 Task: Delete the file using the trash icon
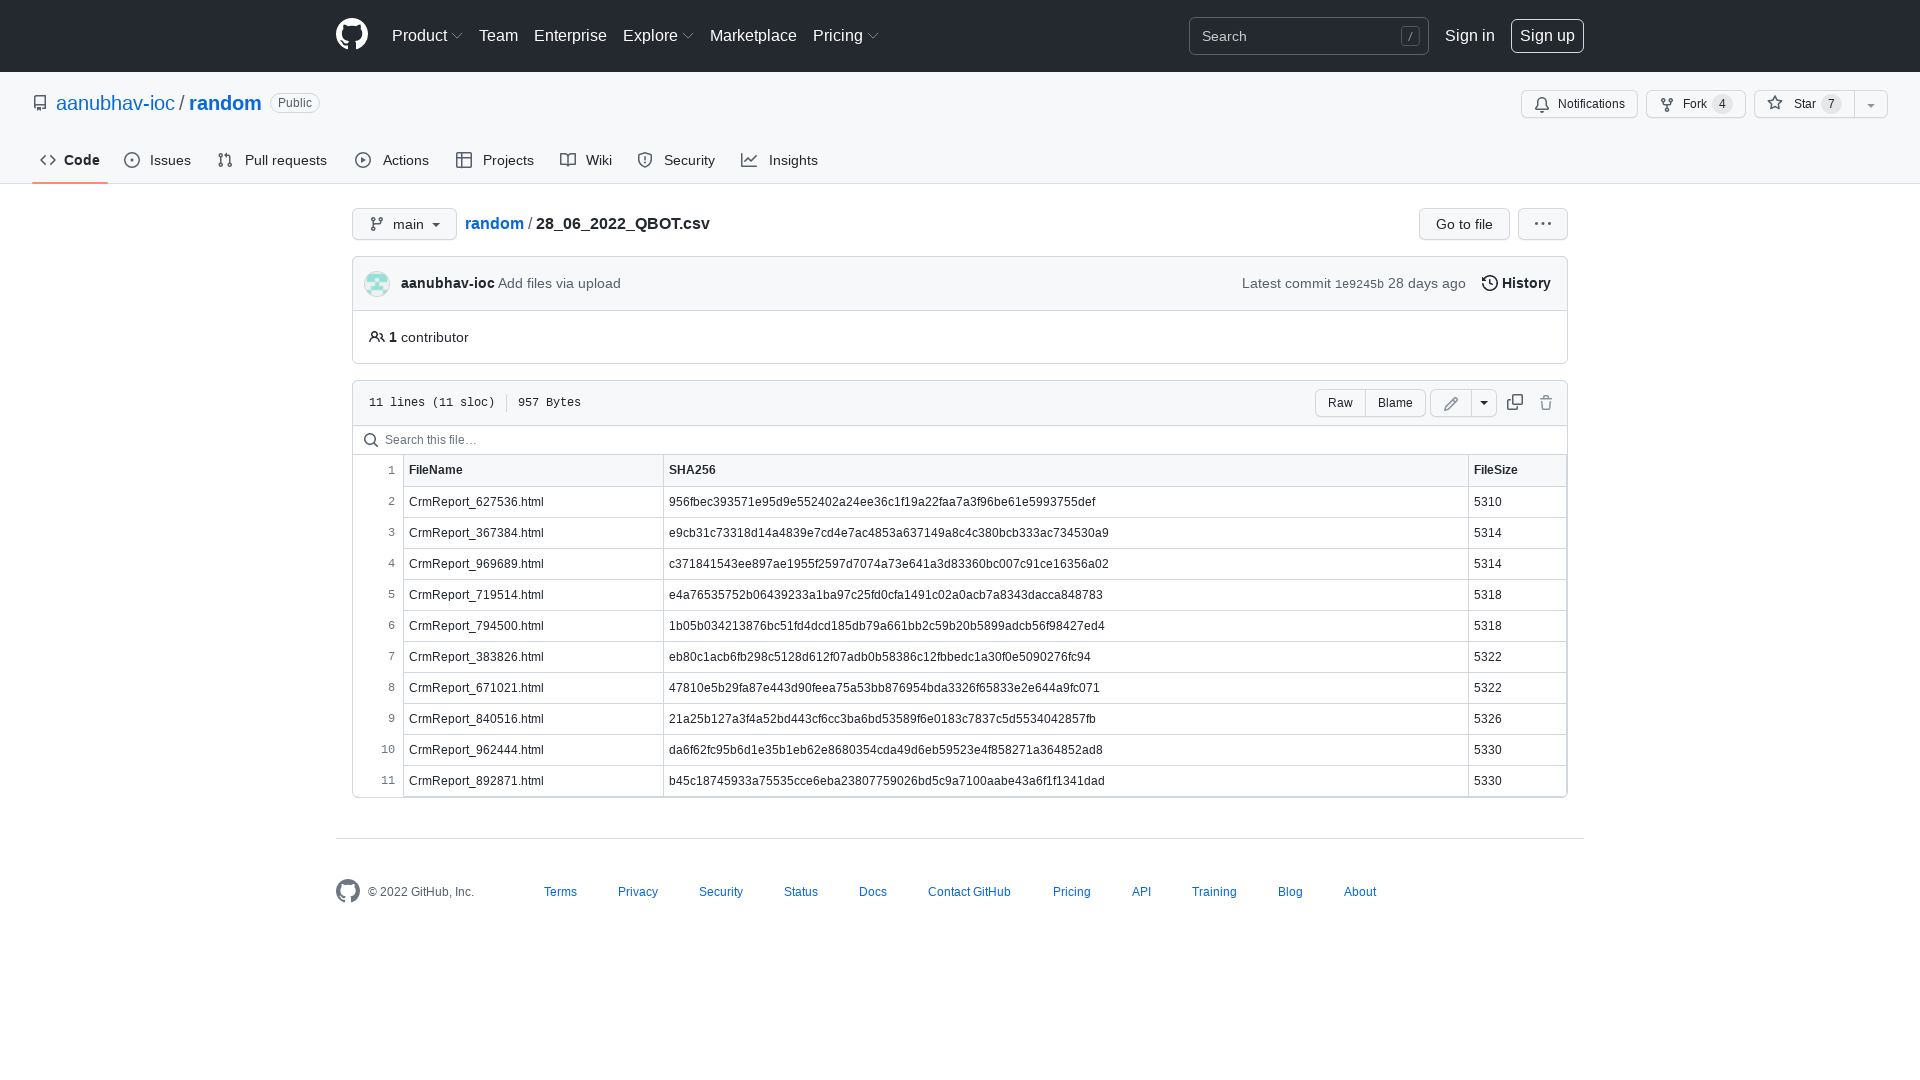tap(1546, 402)
